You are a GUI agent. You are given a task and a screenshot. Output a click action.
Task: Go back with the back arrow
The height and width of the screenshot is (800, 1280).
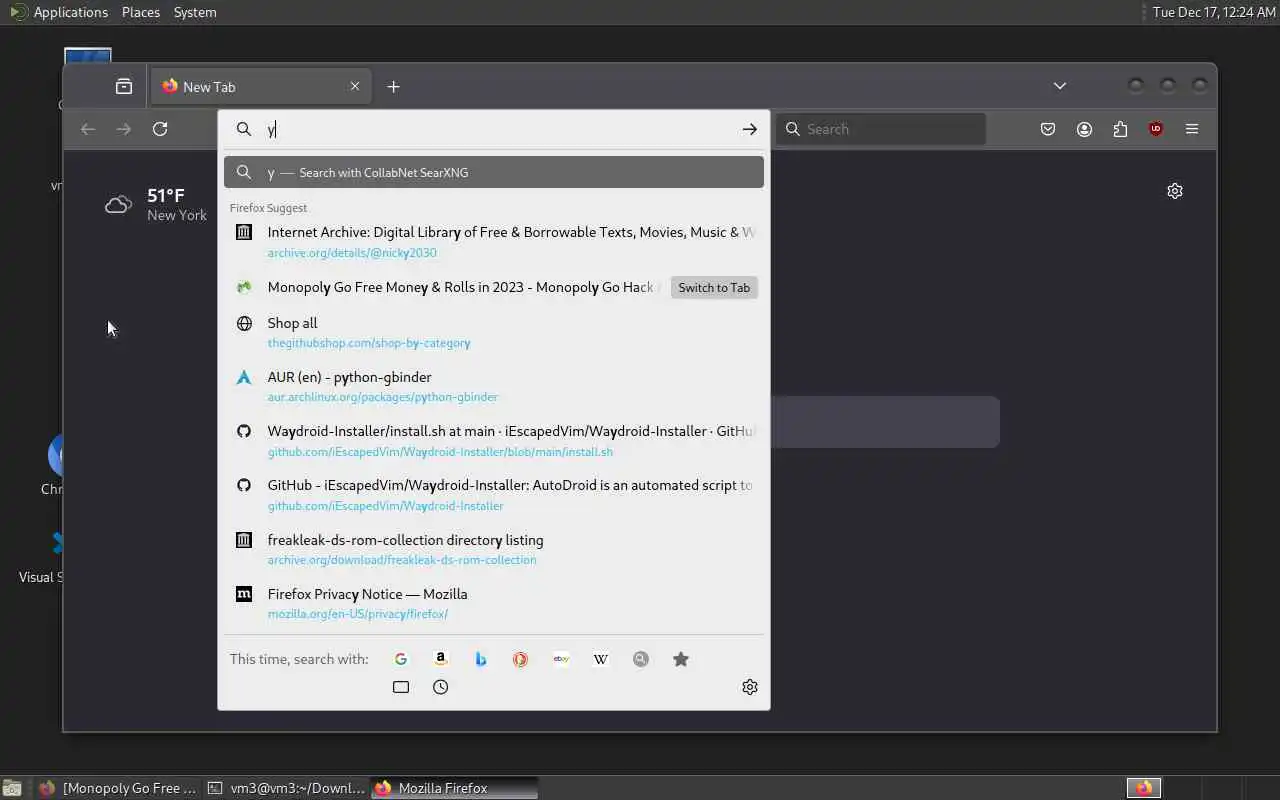pos(88,129)
